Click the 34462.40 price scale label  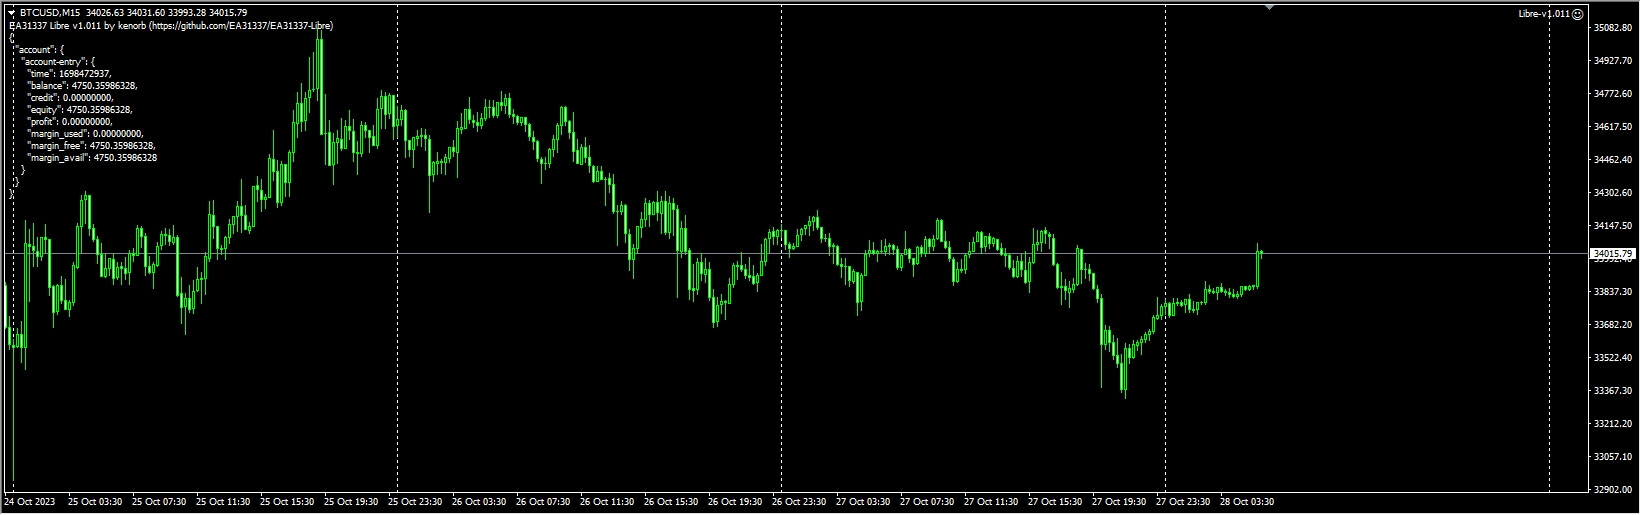pos(1612,159)
